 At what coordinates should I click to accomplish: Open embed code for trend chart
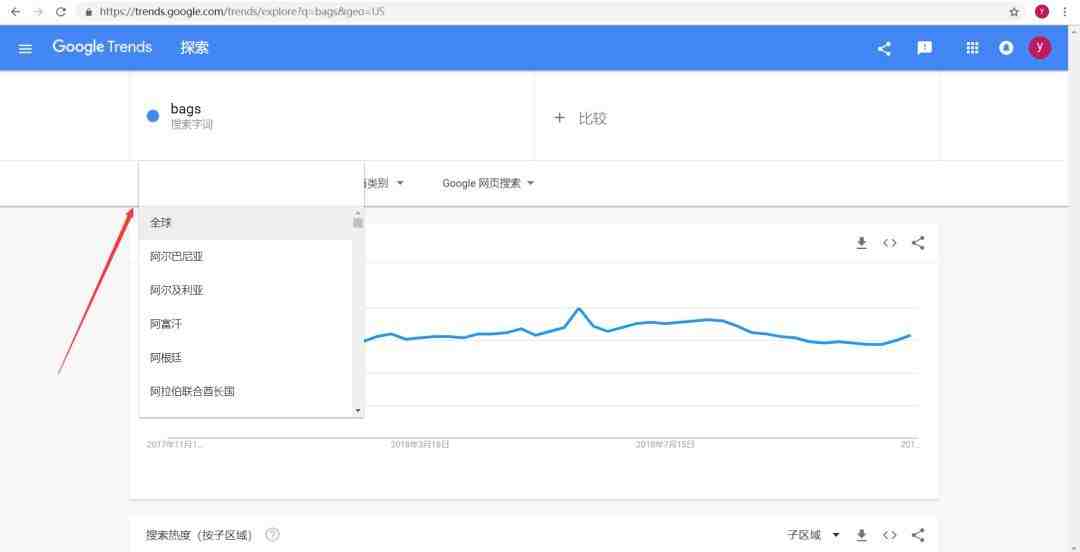tap(890, 243)
